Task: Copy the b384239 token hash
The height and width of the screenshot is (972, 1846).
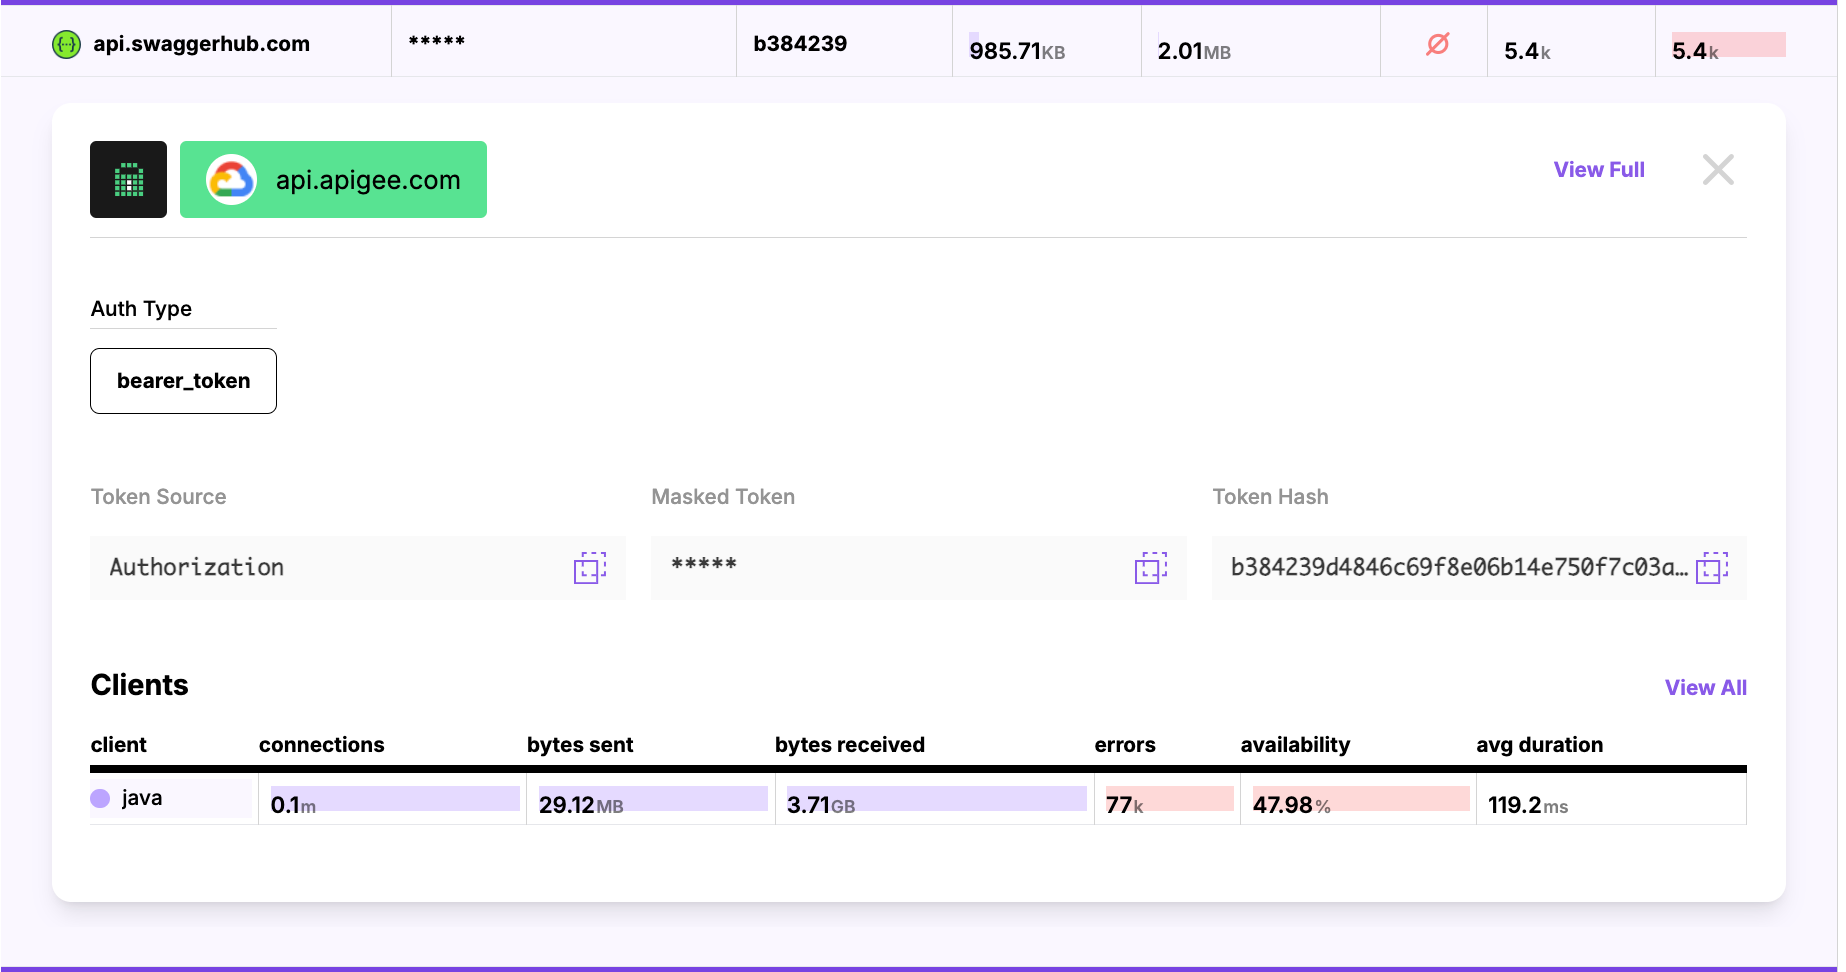Action: tap(1712, 567)
